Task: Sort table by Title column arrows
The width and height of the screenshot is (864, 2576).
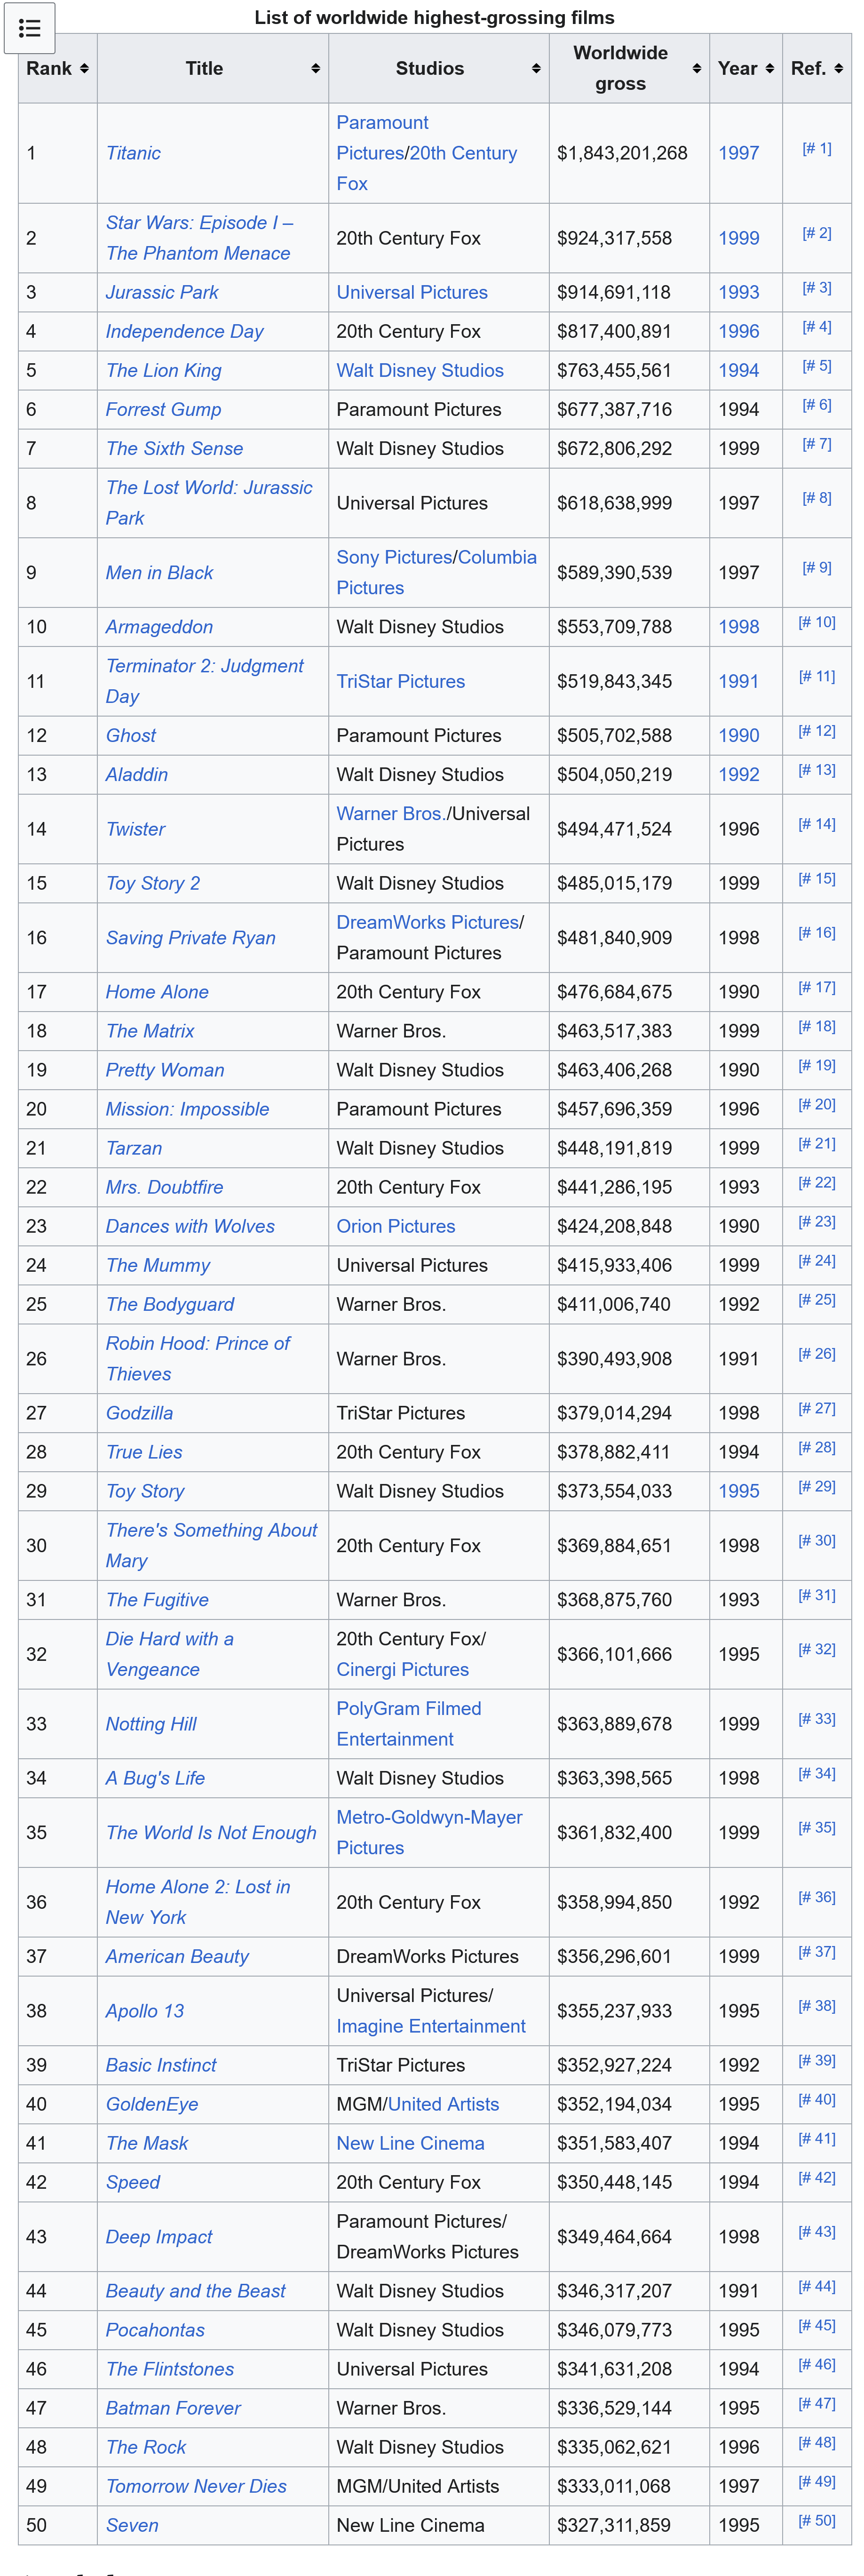Action: tap(315, 68)
